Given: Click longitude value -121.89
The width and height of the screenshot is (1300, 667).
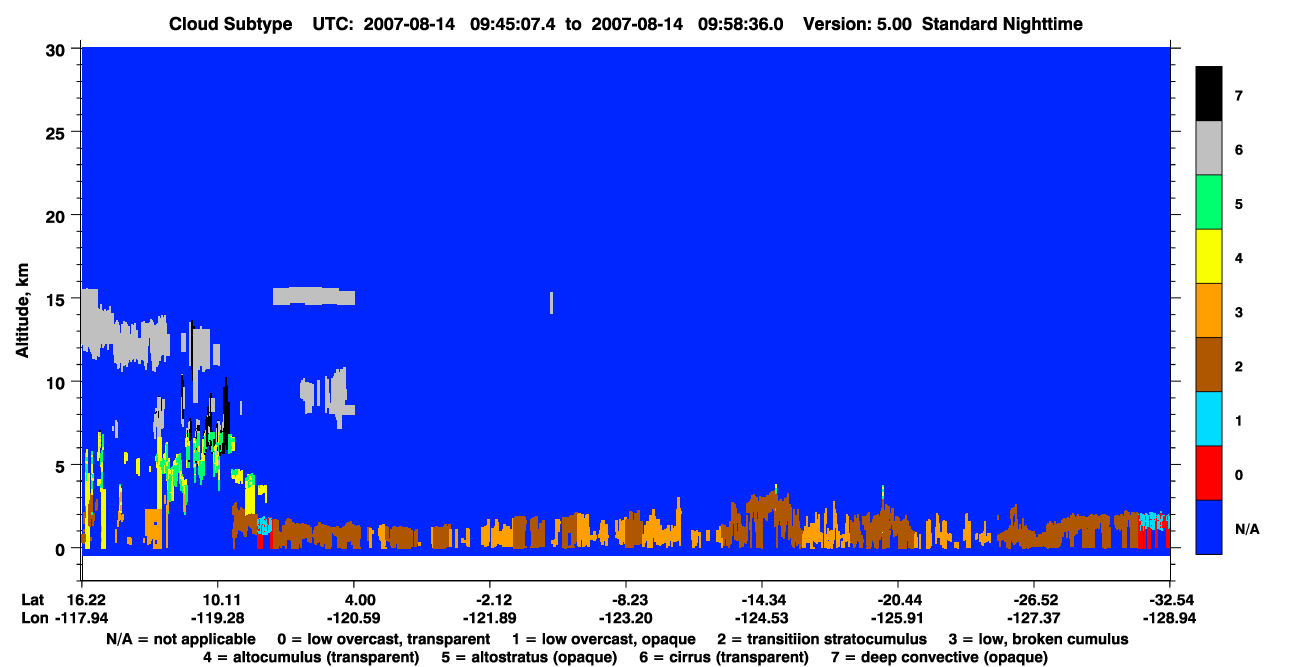Looking at the screenshot, I should [490, 618].
